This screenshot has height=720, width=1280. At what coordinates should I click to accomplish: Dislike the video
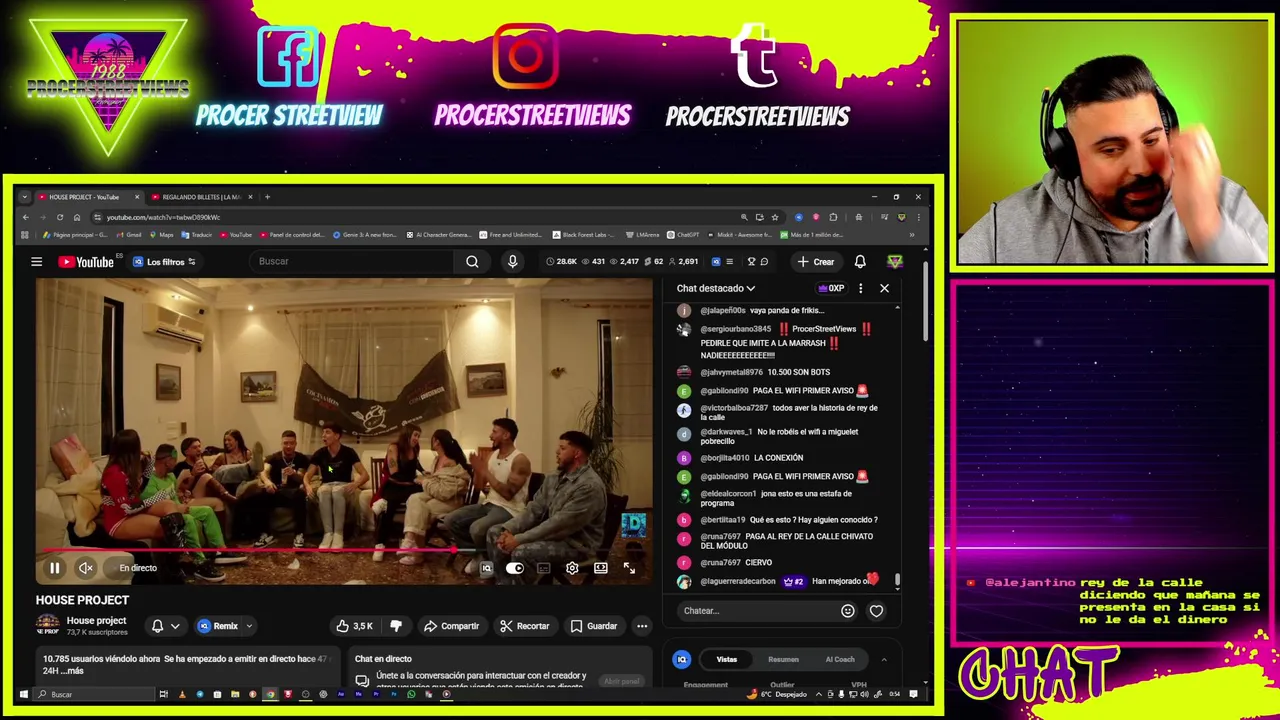click(396, 626)
